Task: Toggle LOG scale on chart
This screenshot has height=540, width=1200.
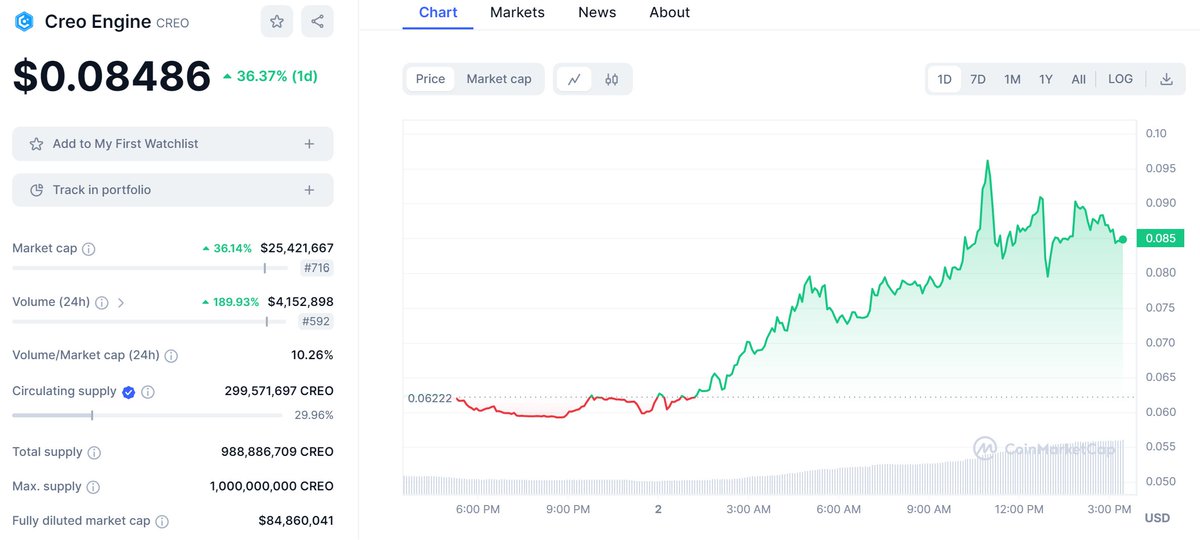Action: [x=1120, y=79]
